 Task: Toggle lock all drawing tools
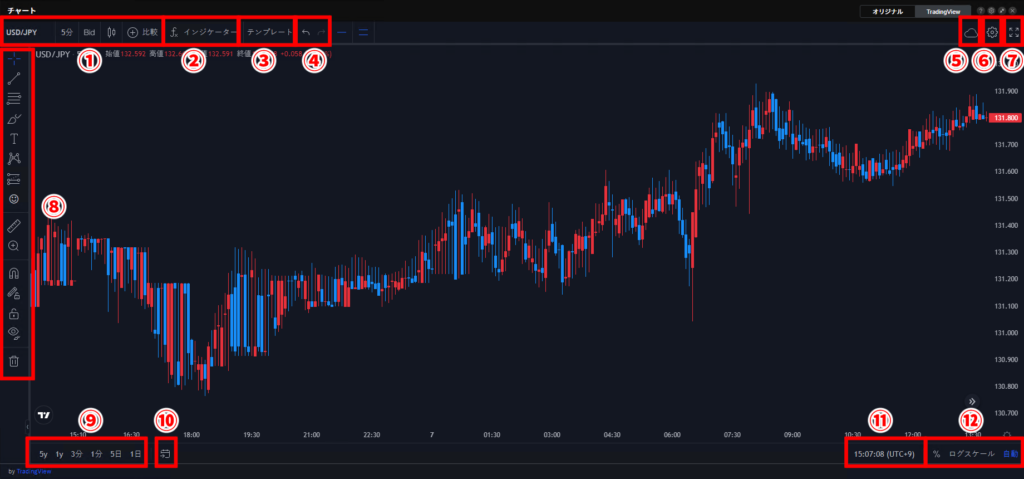[15, 314]
